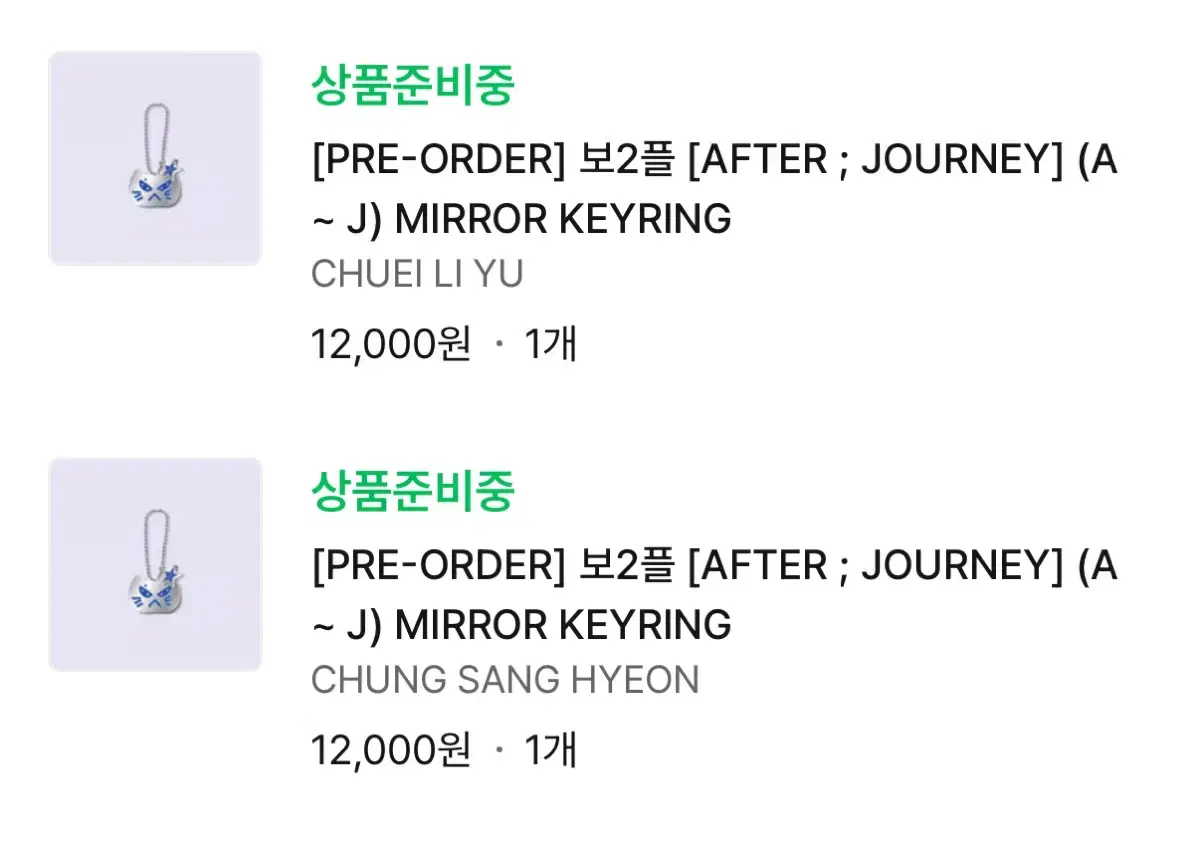
Task: Click the keyring charm in the bottom product image
Action: pos(155,592)
